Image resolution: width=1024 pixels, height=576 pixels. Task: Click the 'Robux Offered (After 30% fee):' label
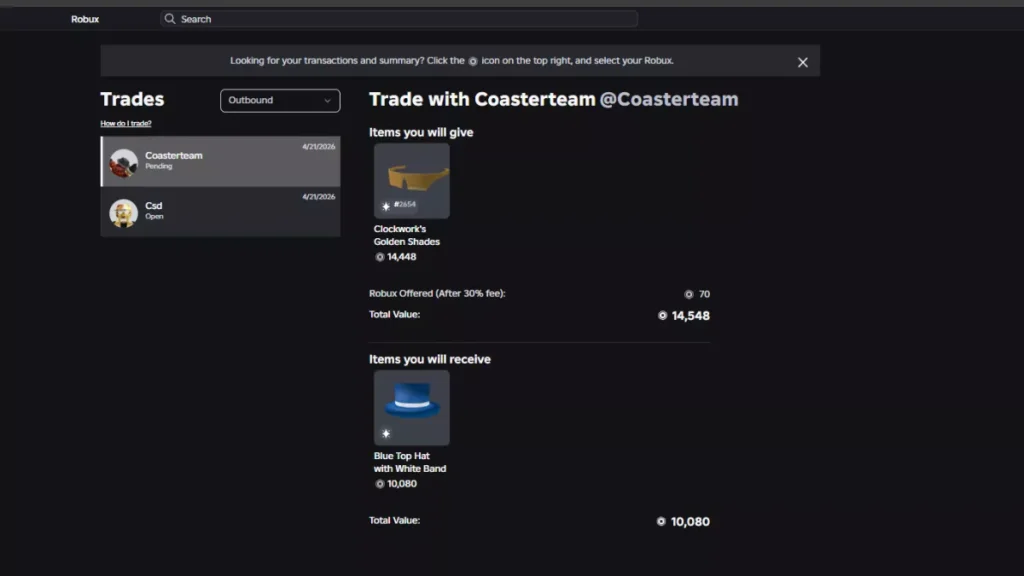point(437,294)
